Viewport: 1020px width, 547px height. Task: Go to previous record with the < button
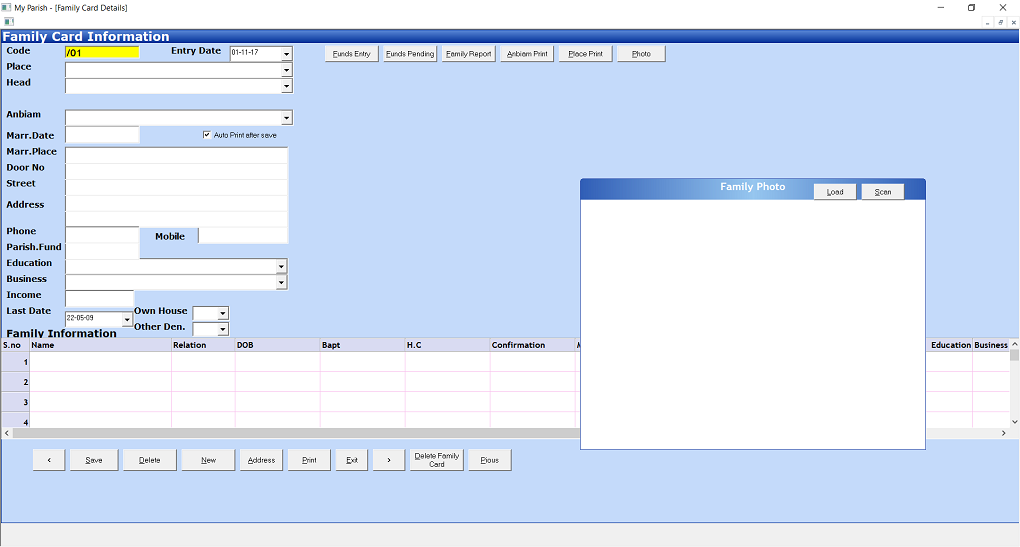(x=49, y=460)
